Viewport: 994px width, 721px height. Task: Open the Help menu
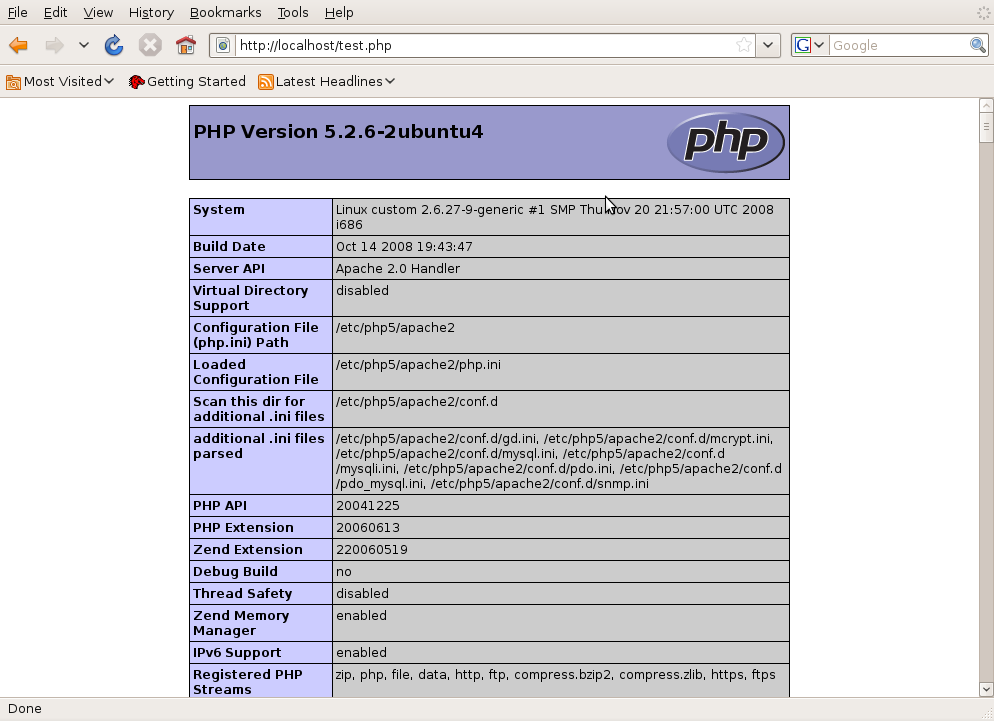point(339,13)
